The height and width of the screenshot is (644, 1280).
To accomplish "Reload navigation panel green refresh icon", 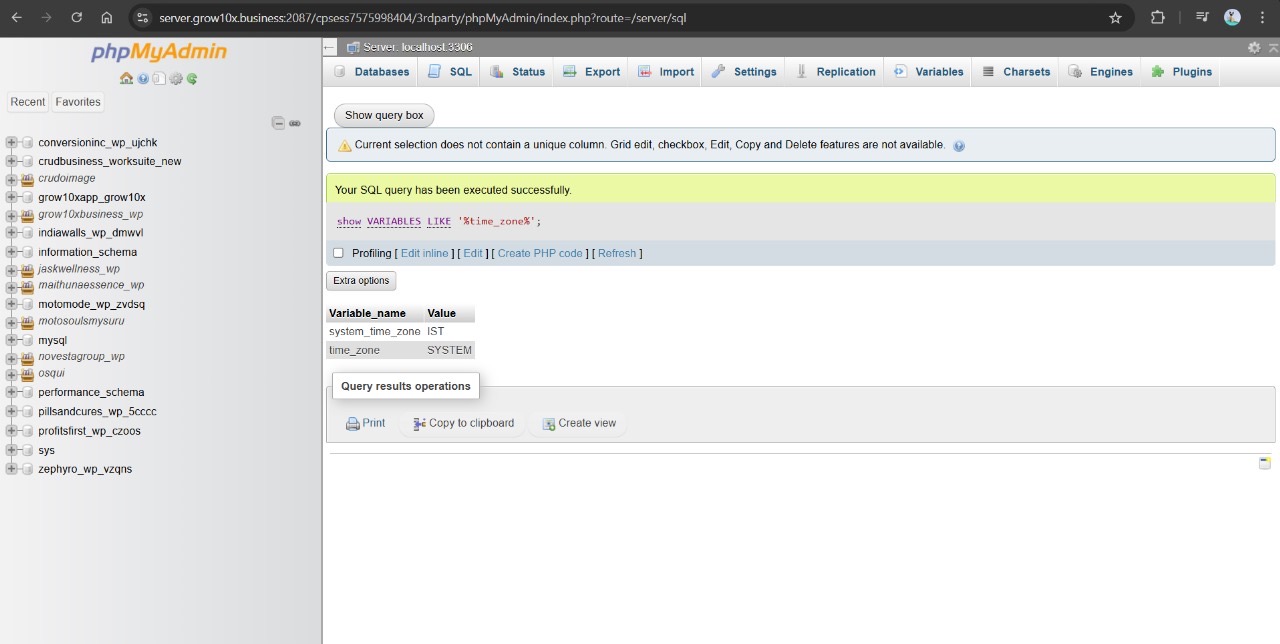I will point(192,78).
